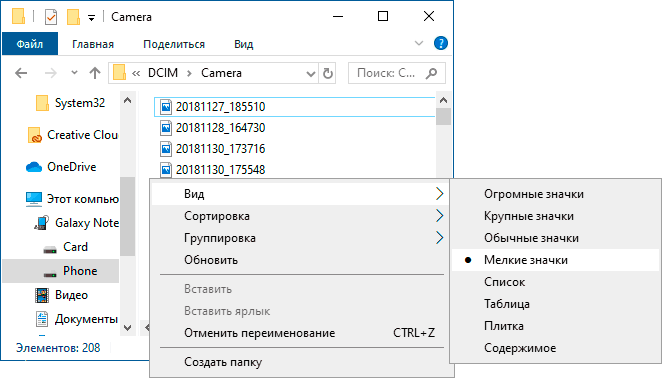Image resolution: width=662 pixels, height=378 pixels.
Task: Click the Creative Cloud folder icon
Action: click(35, 135)
